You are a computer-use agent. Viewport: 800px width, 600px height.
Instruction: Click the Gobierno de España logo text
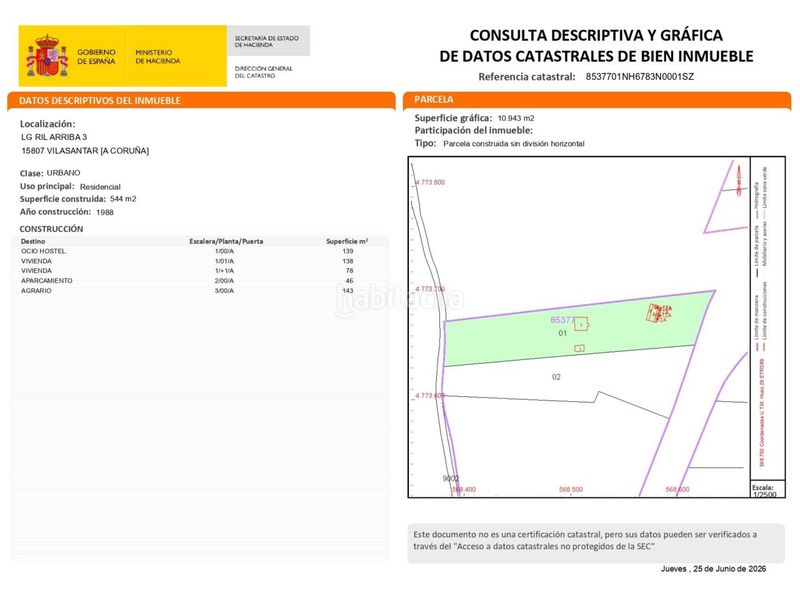coord(96,57)
